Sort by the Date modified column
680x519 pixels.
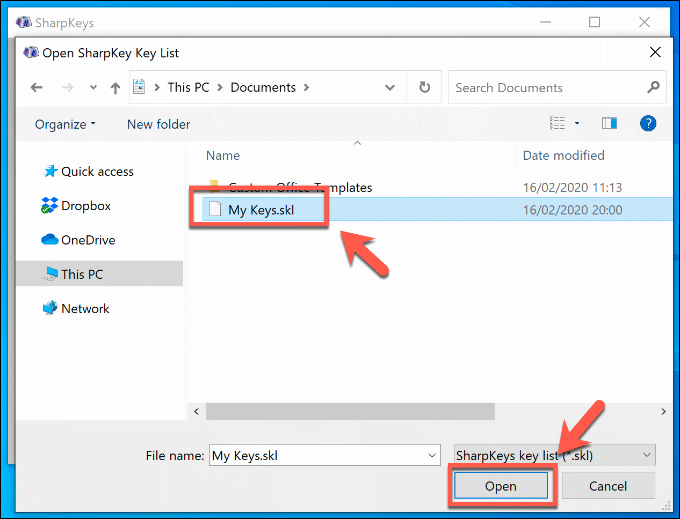tap(563, 156)
